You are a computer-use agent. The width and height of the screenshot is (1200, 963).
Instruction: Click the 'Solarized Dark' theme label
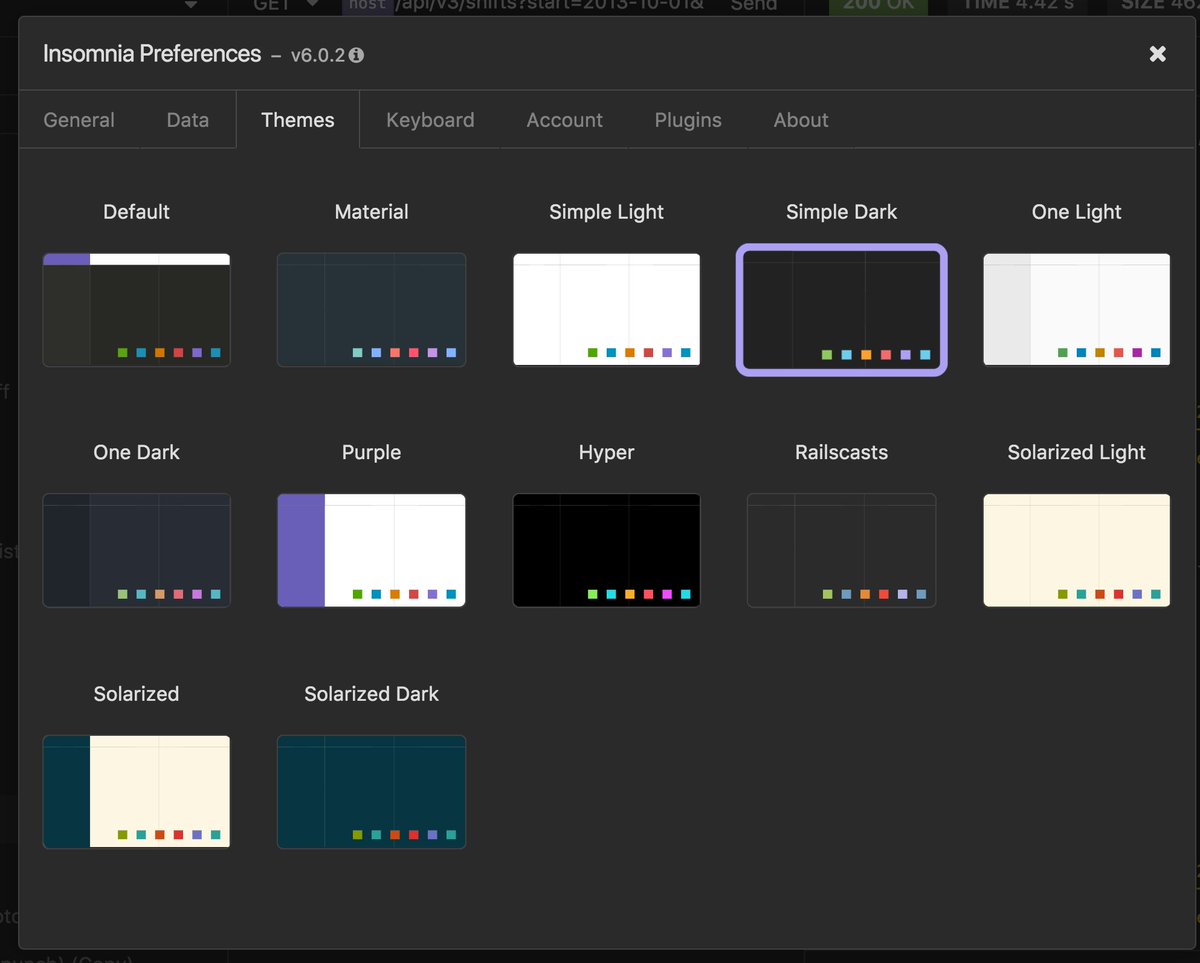[372, 694]
